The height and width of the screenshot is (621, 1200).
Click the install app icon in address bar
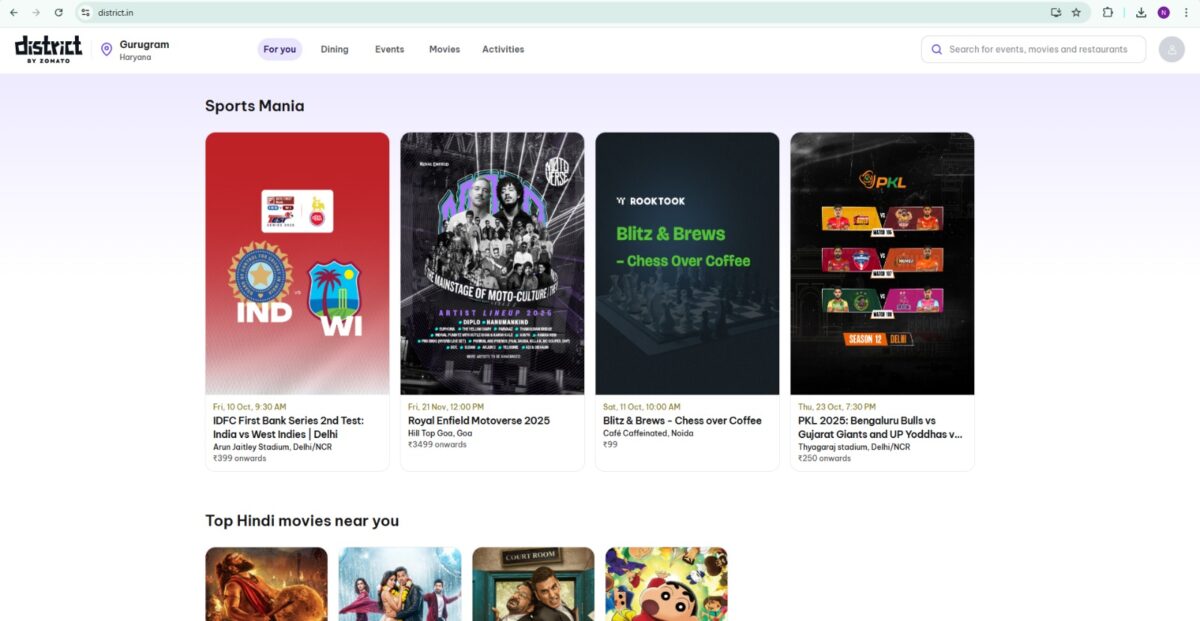point(1055,12)
